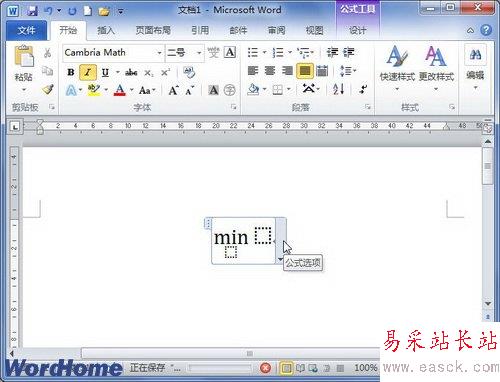Screen dimensions: 500x382
Task: Open the font size dropdown
Action: [x=199, y=53]
